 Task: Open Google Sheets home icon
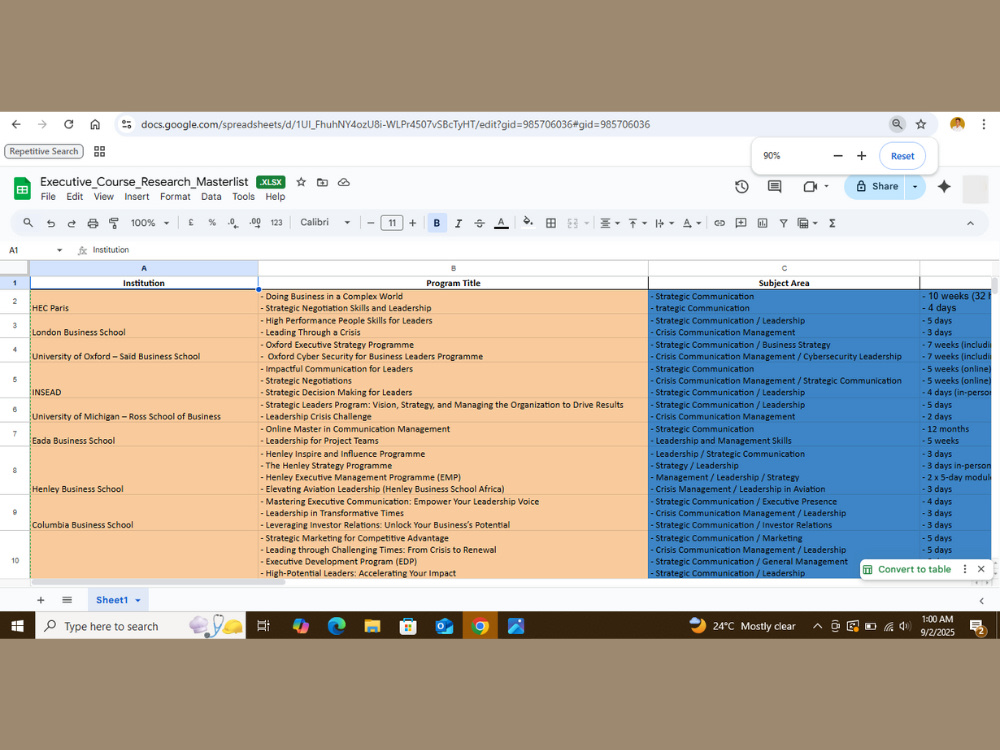tap(22, 189)
